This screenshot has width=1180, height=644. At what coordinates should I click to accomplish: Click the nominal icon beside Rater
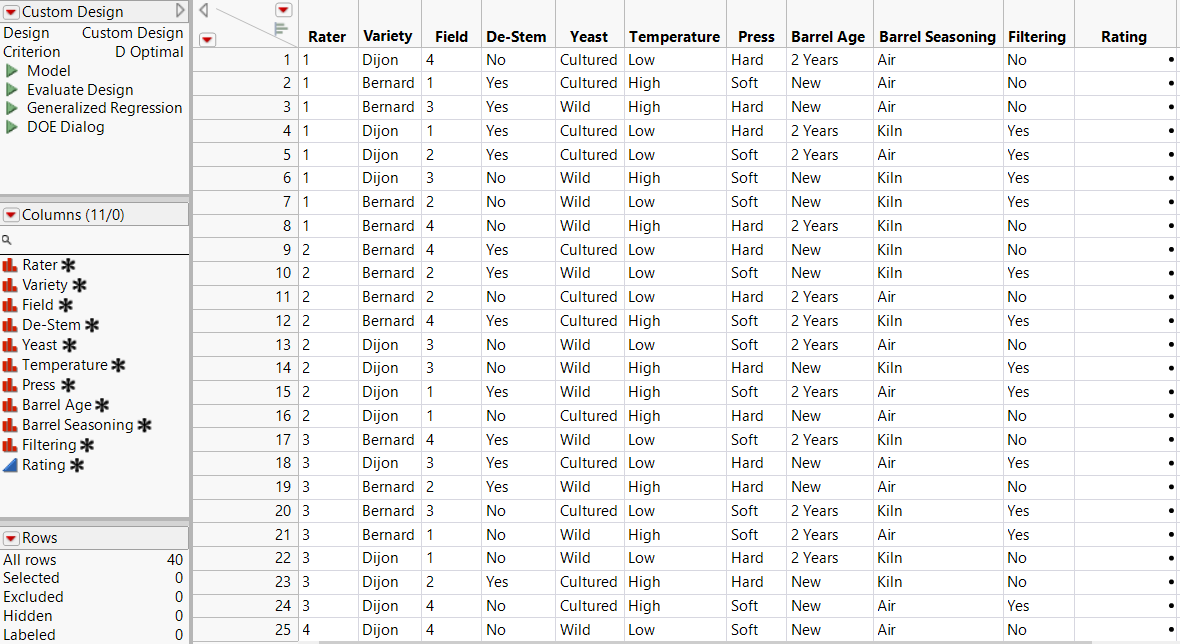click(x=11, y=265)
